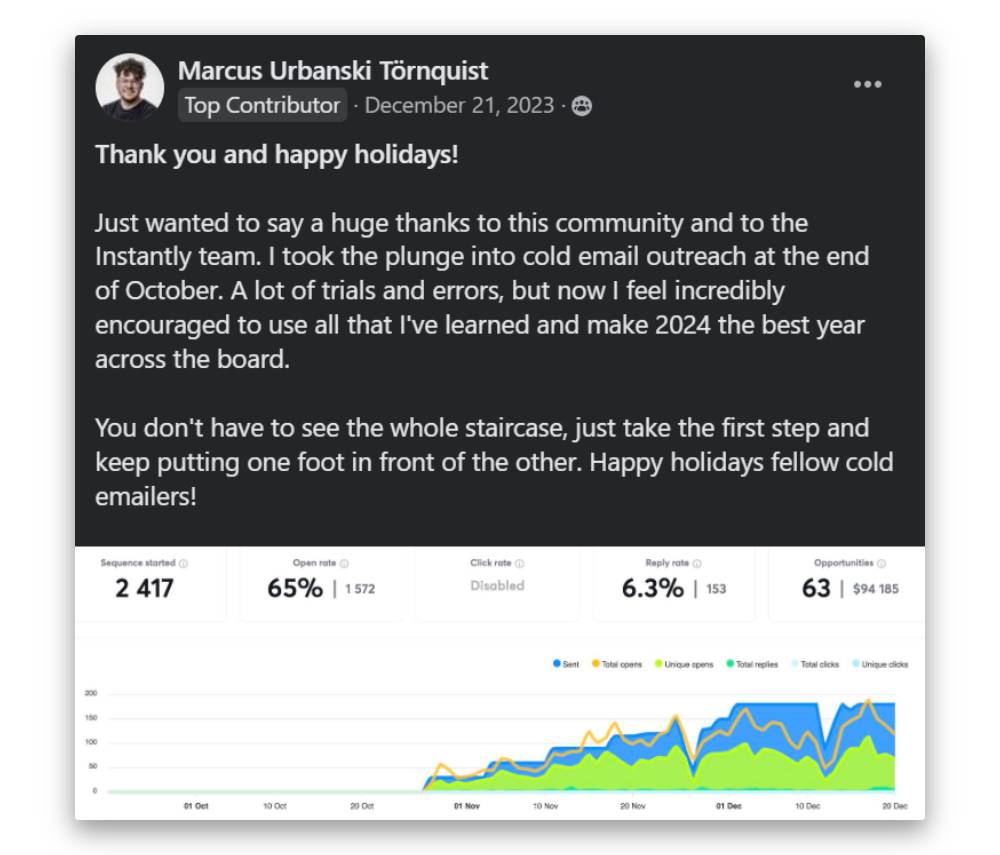Open the December 21, 2023 post timestamp
1000x855 pixels.
click(459, 106)
